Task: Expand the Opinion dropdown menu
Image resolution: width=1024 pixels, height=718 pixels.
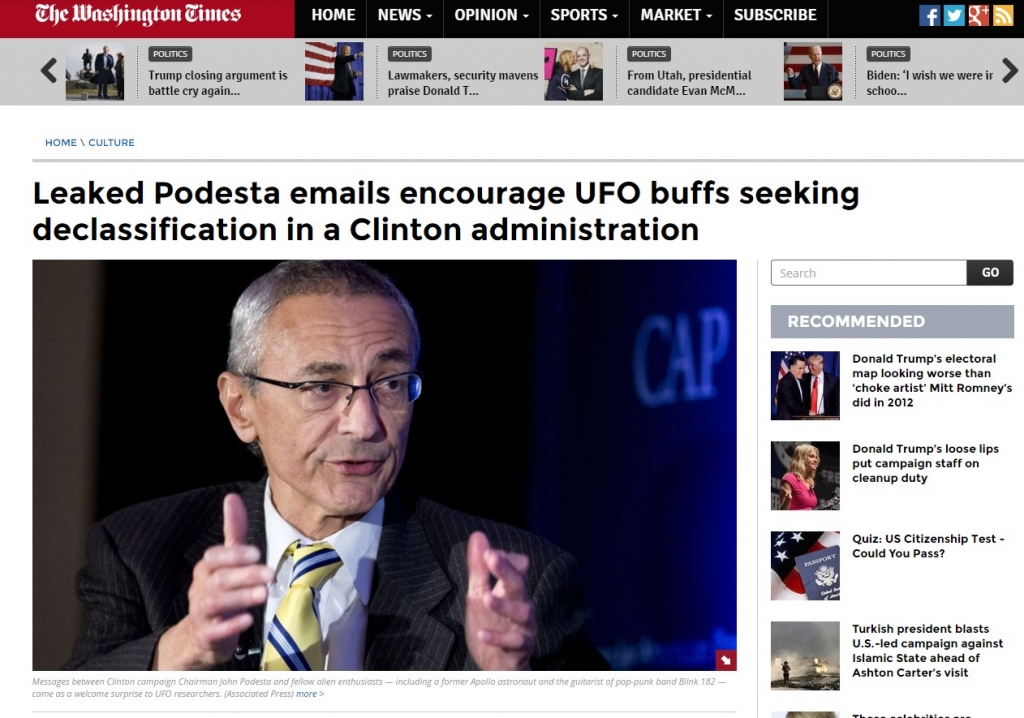Action: (491, 15)
